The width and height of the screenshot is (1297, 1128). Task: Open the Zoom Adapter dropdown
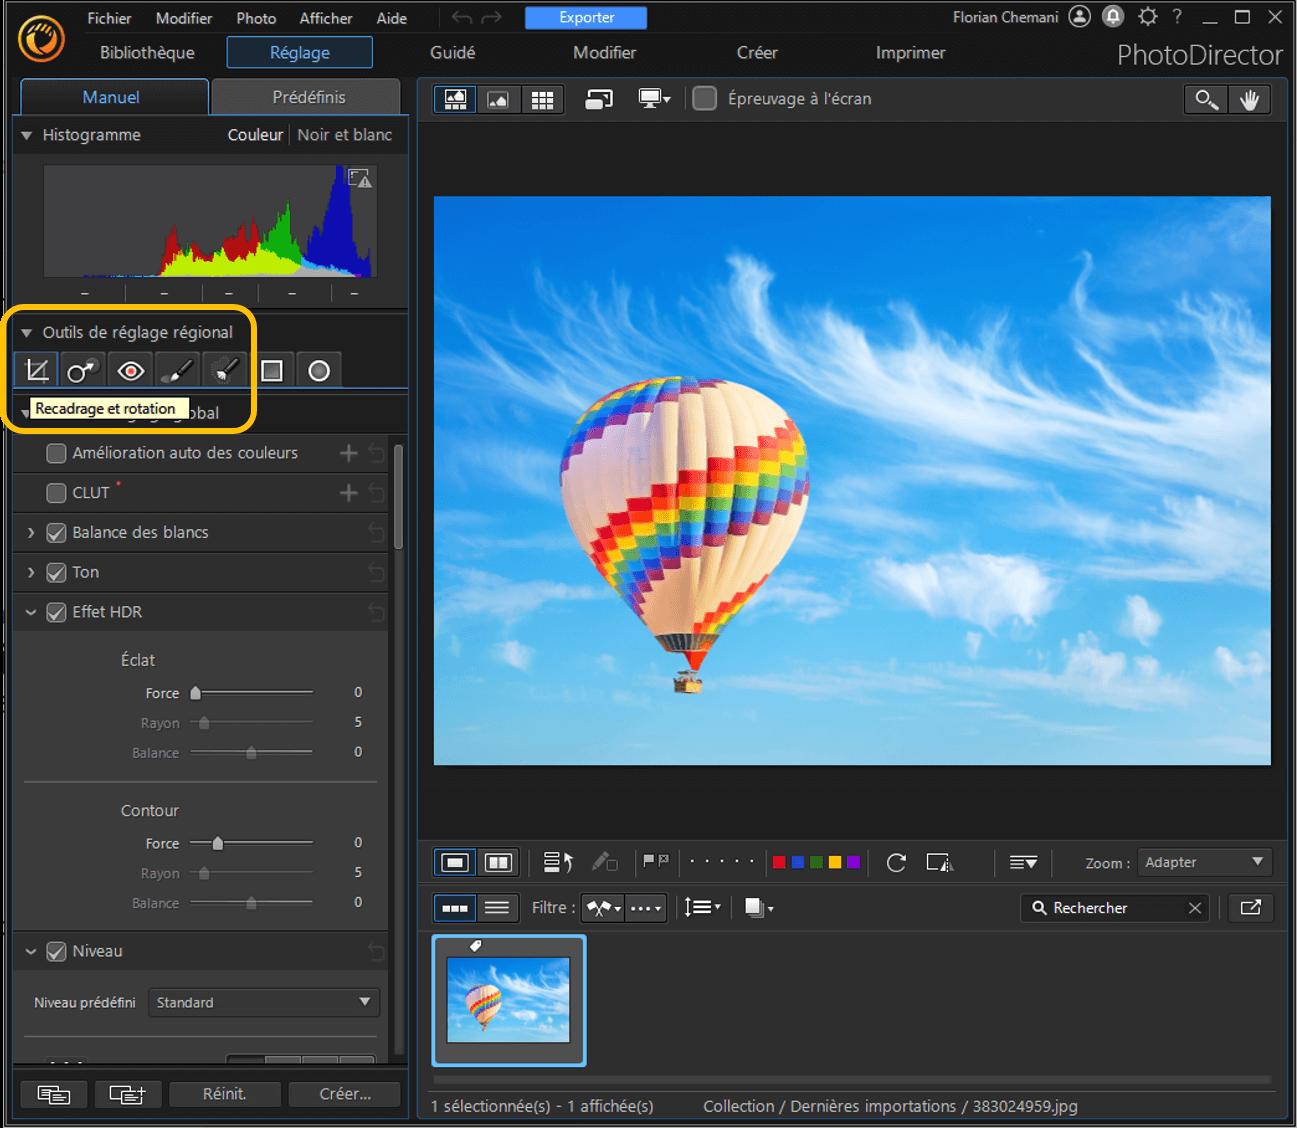point(1204,862)
